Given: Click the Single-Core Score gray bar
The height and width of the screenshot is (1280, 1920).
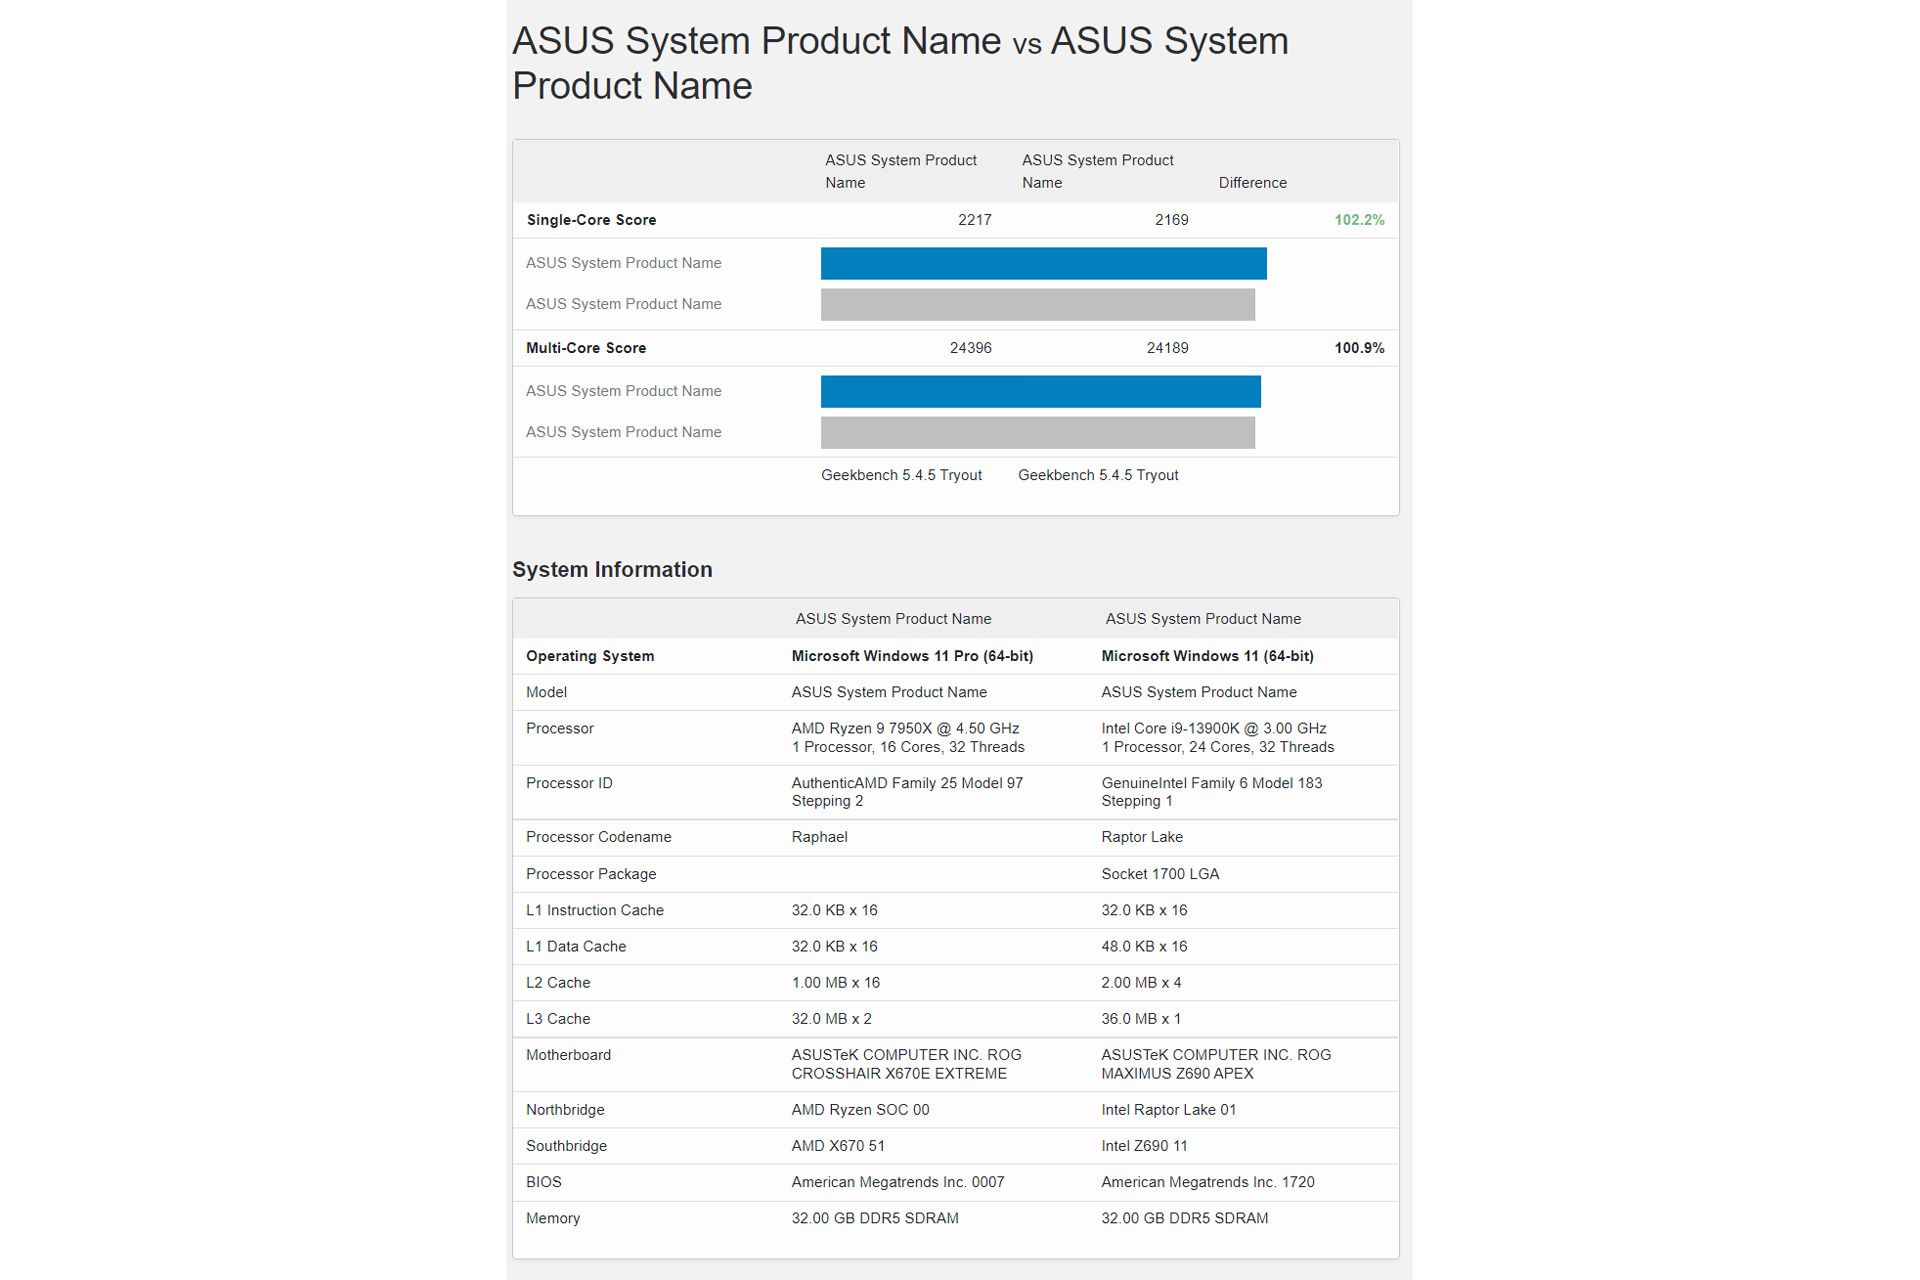Looking at the screenshot, I should click(1037, 304).
